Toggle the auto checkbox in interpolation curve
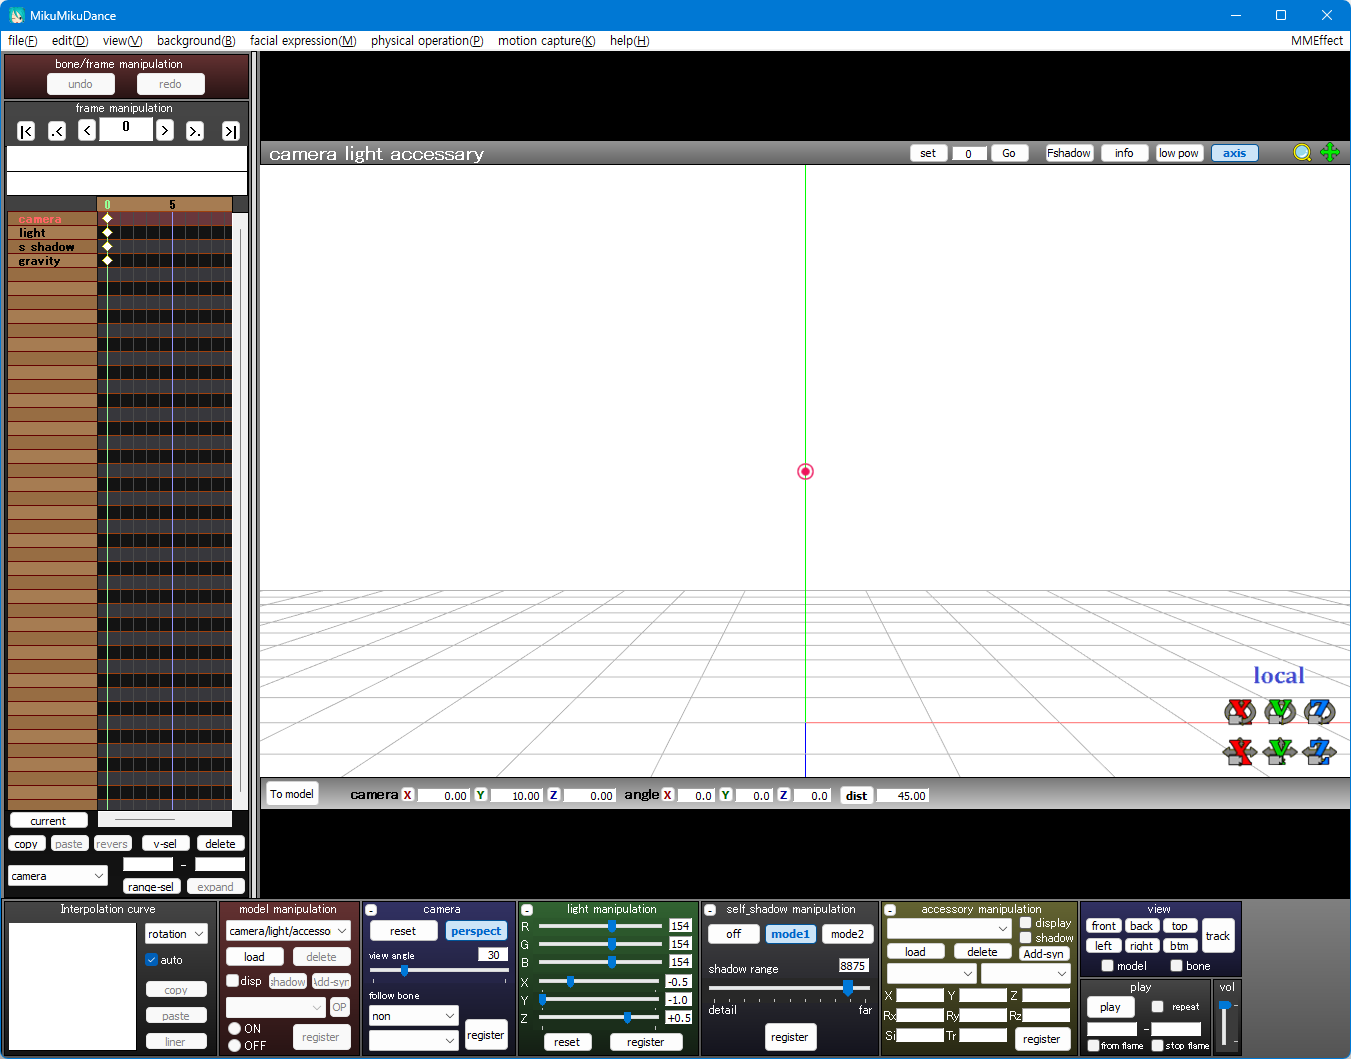This screenshot has height=1059, width=1351. 152,959
